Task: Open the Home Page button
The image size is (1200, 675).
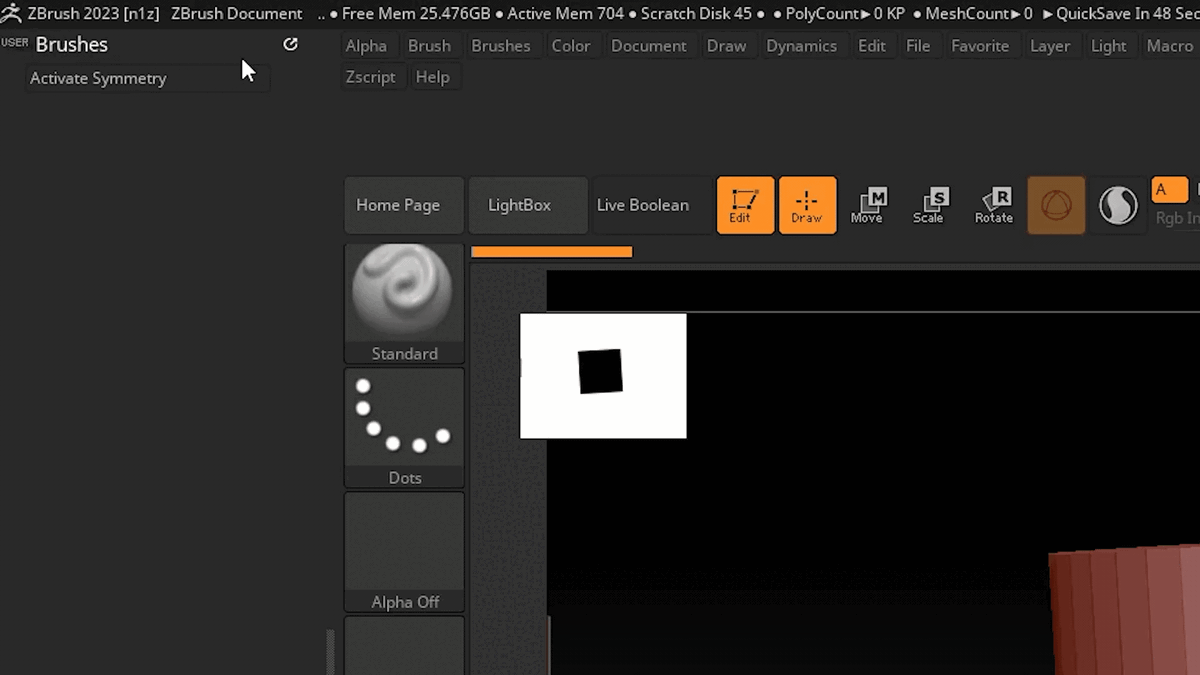Action: [x=404, y=205]
